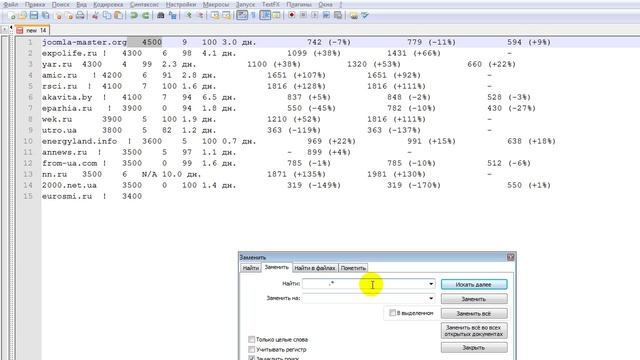Start macro recording with red dot
The image size is (640, 360).
click(291, 15)
